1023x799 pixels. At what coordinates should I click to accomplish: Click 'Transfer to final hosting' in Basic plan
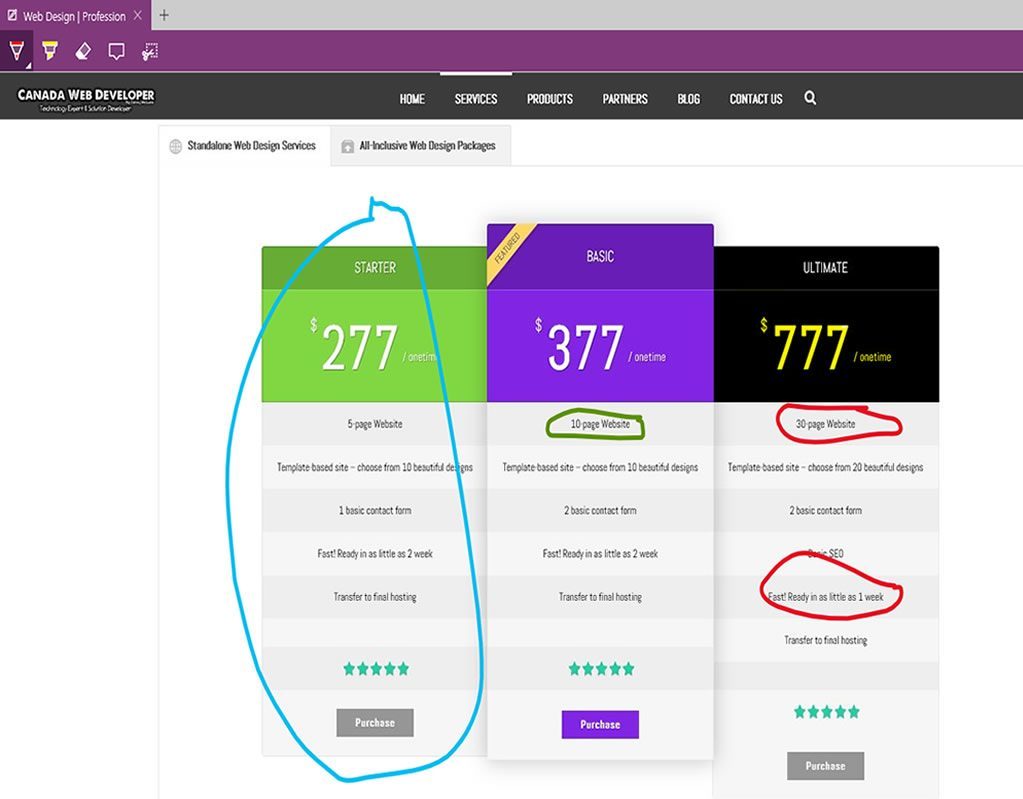pos(600,597)
